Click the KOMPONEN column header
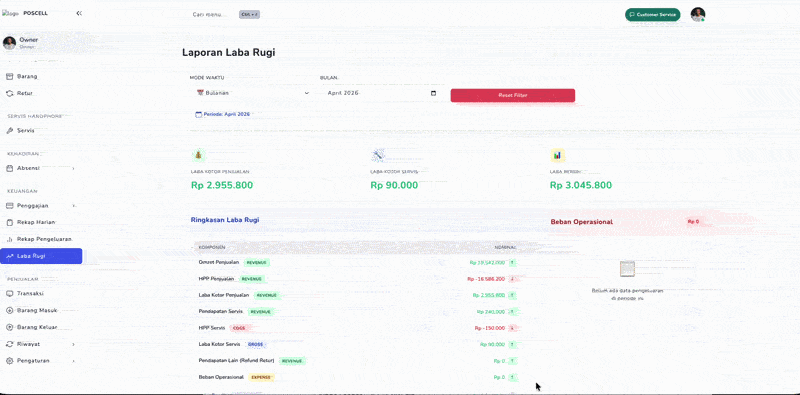The height and width of the screenshot is (395, 800). [212, 248]
